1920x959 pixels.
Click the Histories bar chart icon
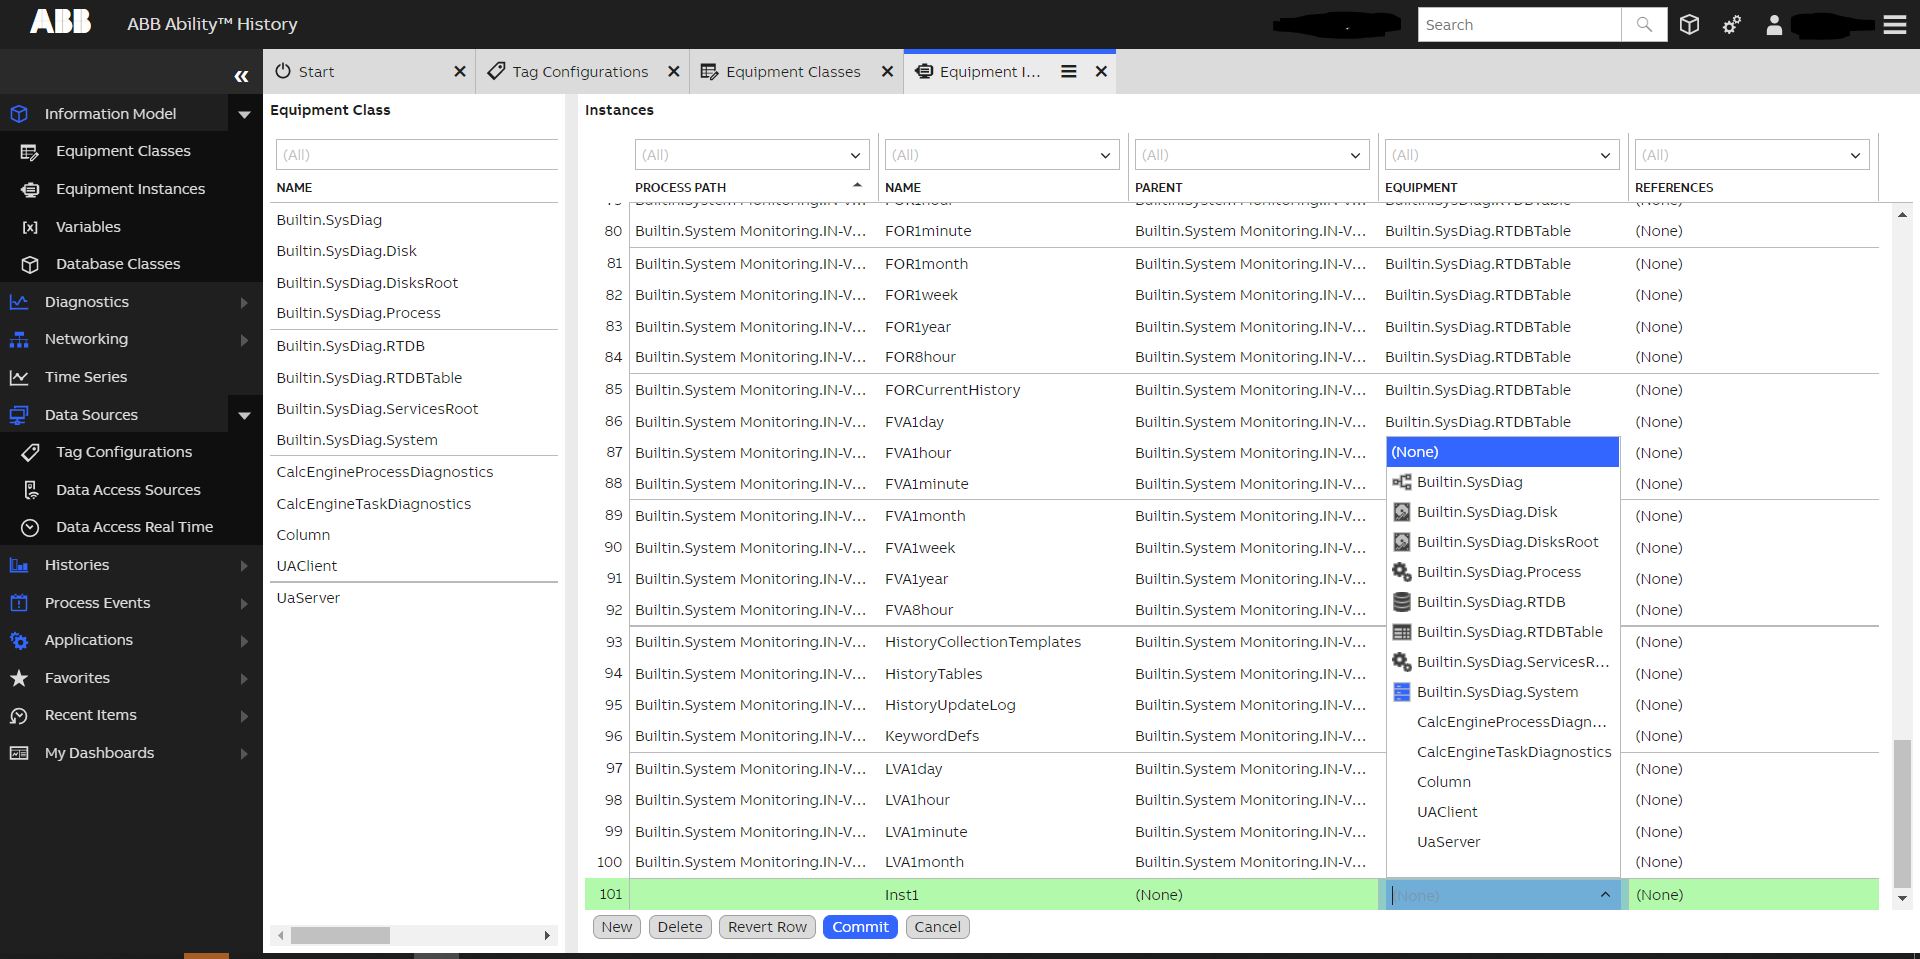point(19,565)
